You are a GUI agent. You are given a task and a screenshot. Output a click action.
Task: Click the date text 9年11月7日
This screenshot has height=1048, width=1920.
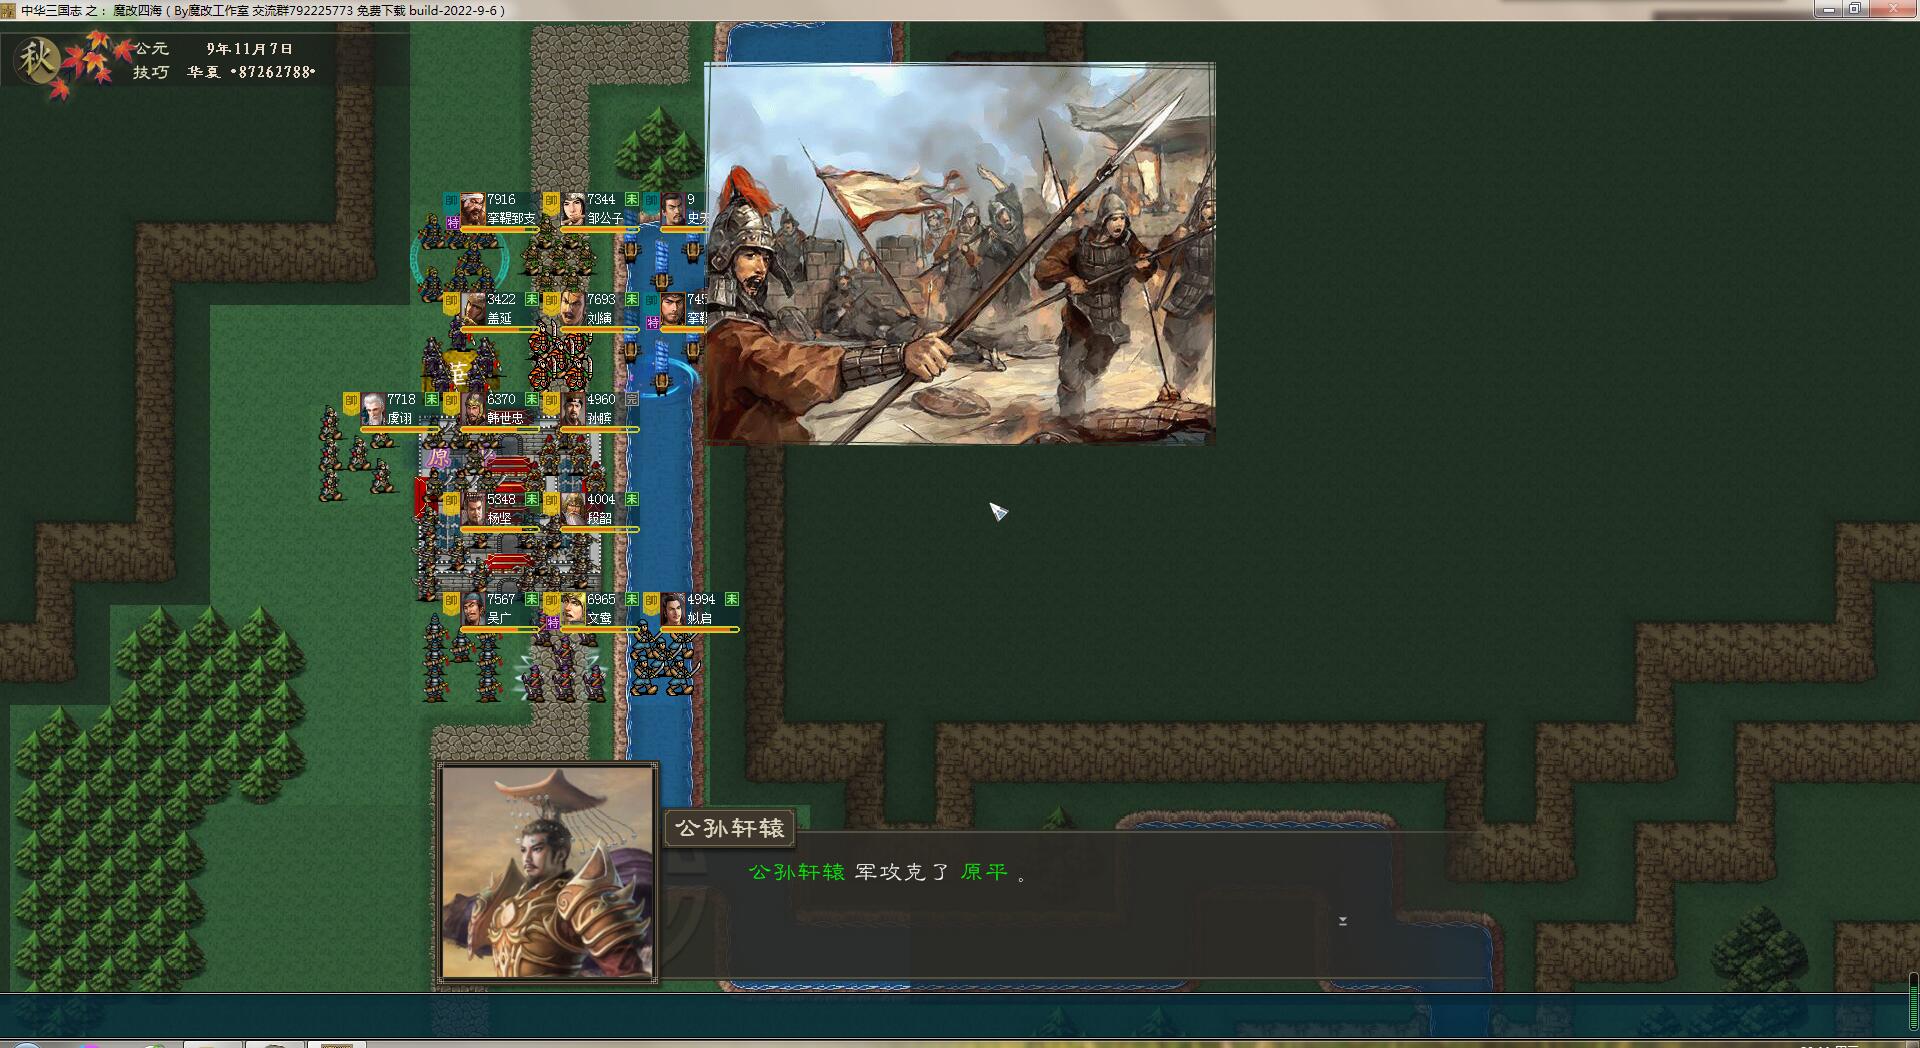pyautogui.click(x=249, y=48)
